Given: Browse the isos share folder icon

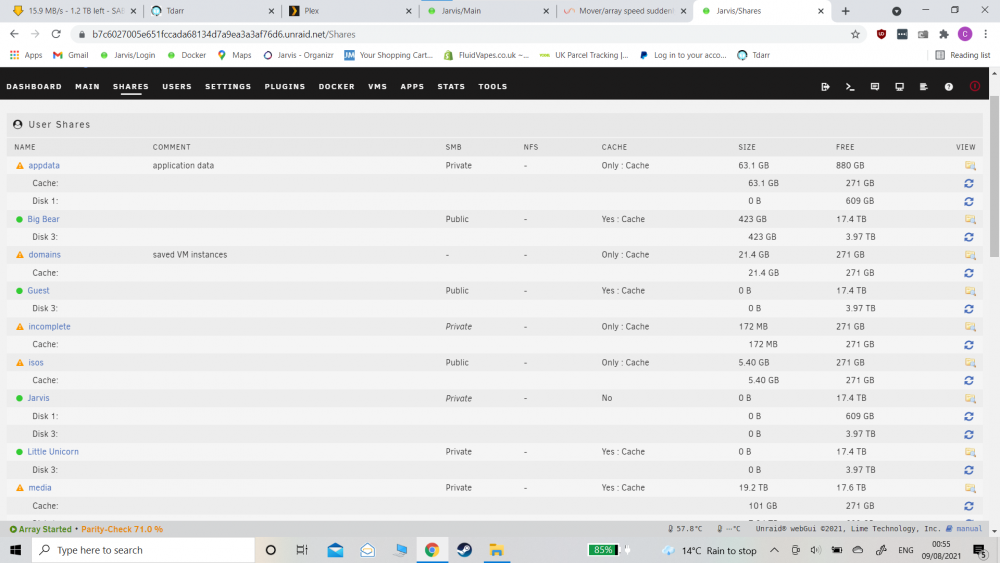Looking at the screenshot, I should [970, 362].
